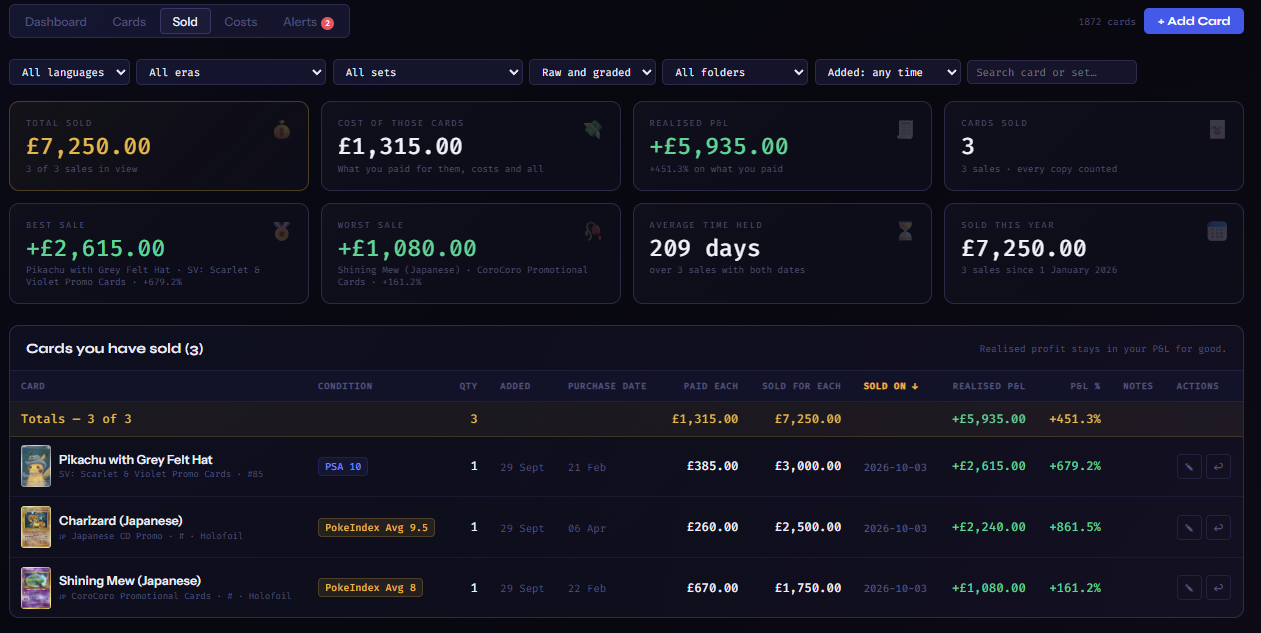This screenshot has height=633, width=1261.
Task: Click the icon on the Worst Sale tile
Action: (x=593, y=231)
